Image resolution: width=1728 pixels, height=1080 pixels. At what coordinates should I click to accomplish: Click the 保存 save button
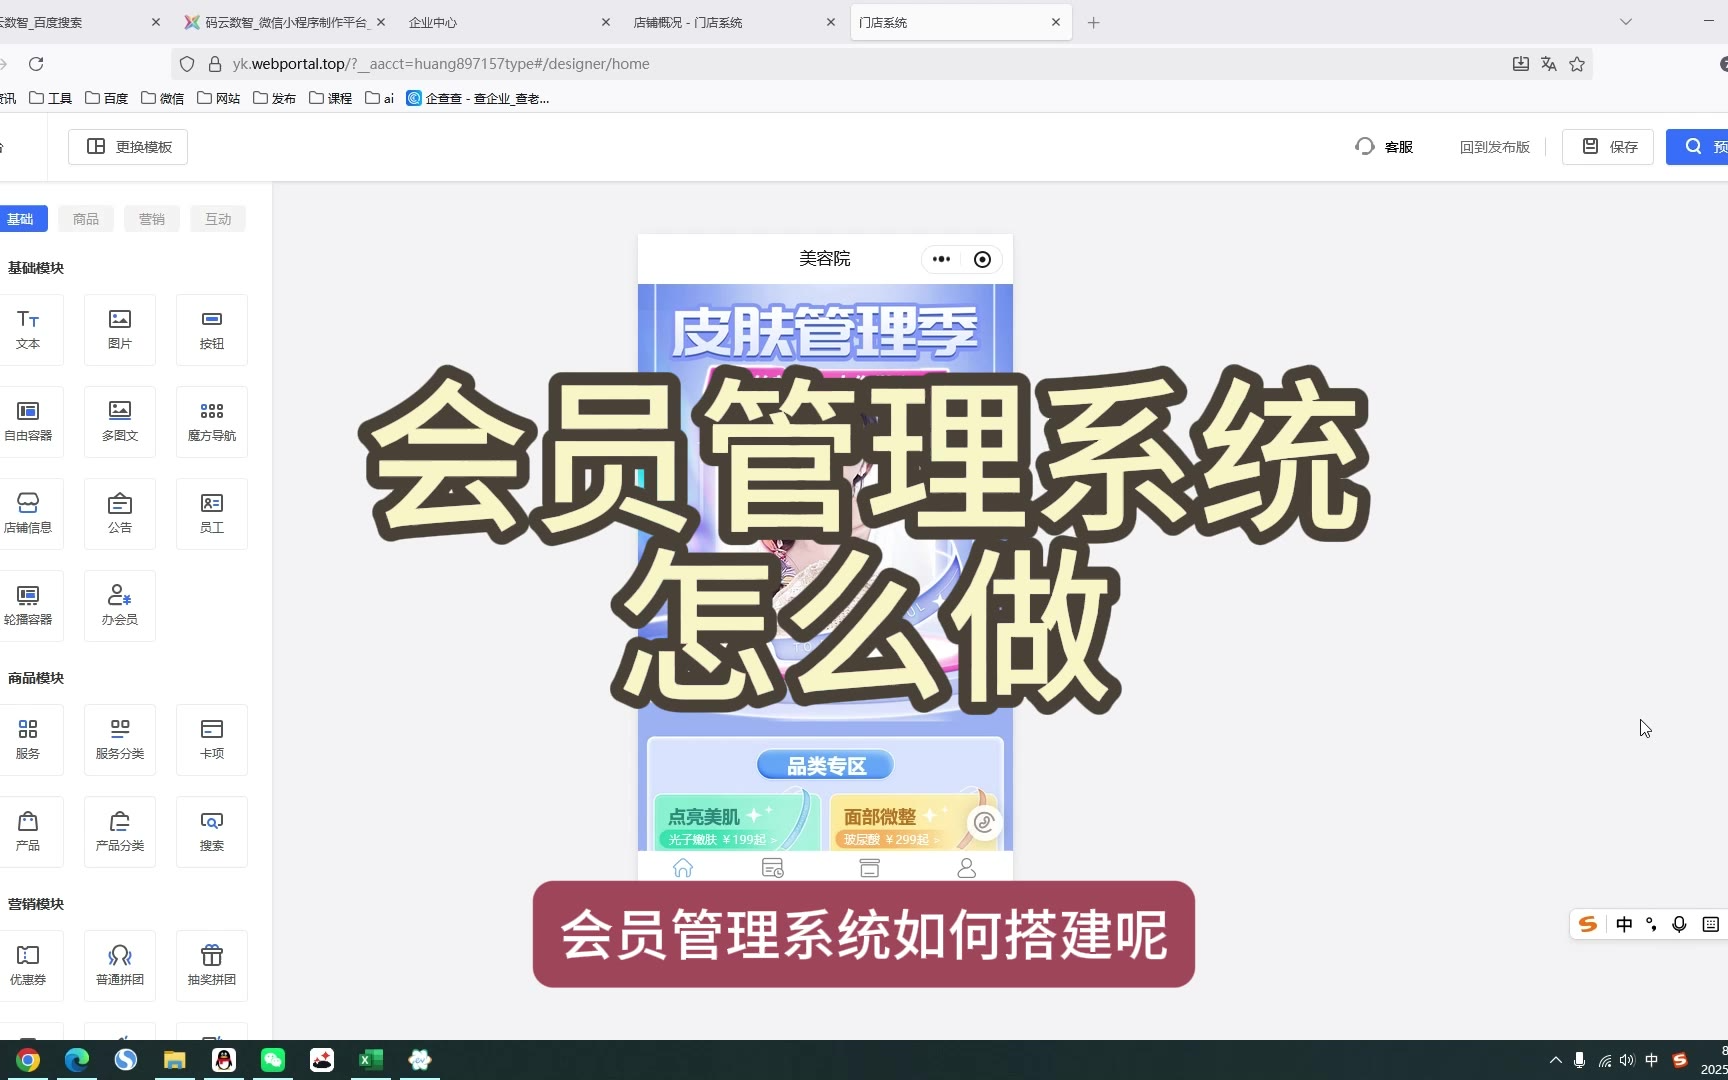pyautogui.click(x=1608, y=147)
